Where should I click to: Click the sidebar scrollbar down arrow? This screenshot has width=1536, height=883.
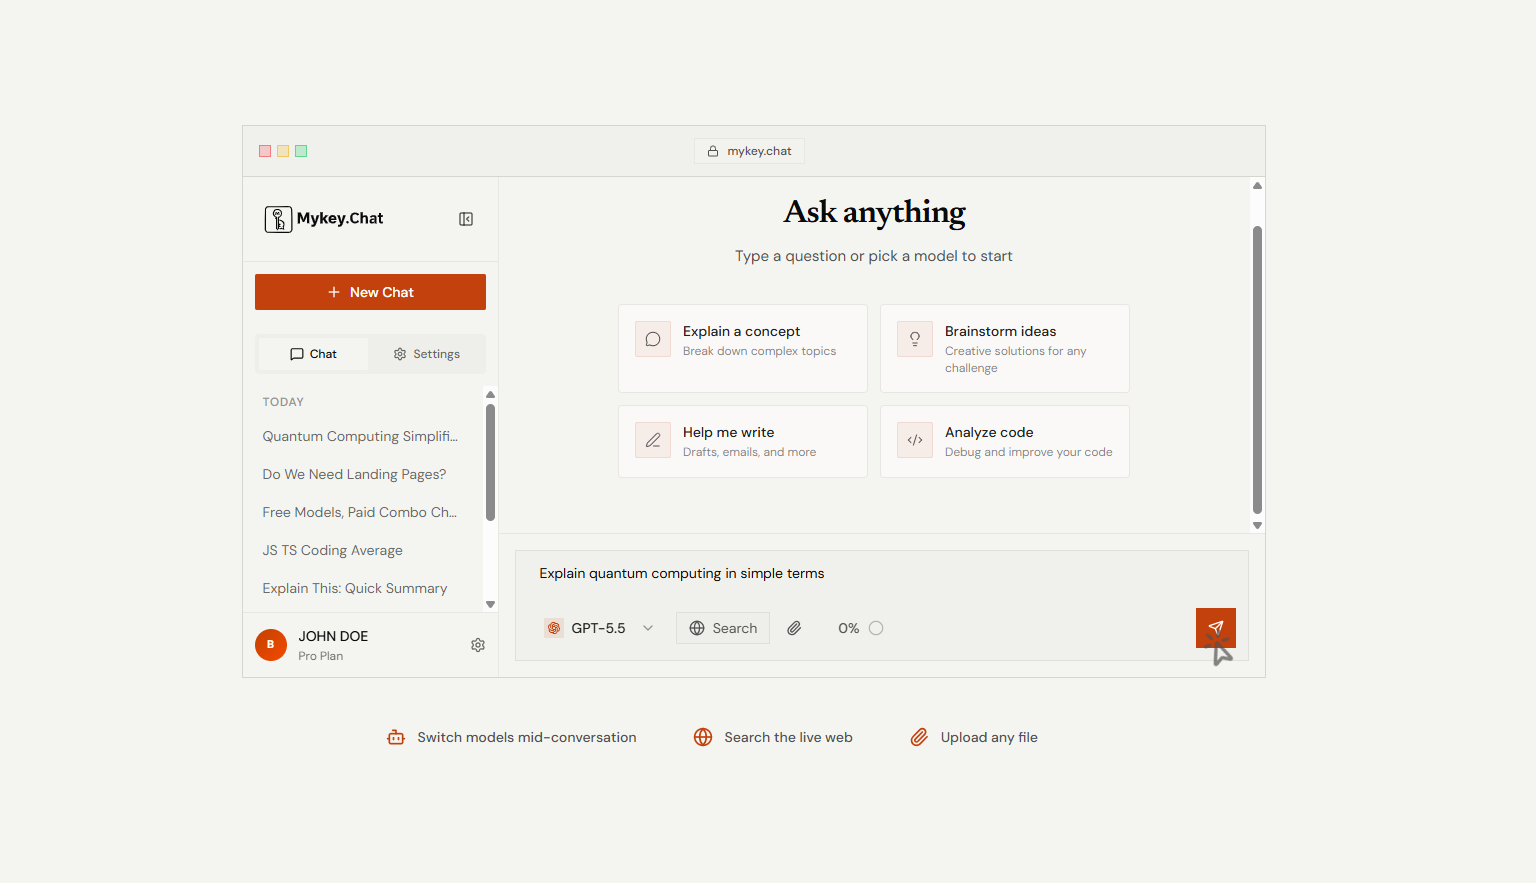pos(490,604)
